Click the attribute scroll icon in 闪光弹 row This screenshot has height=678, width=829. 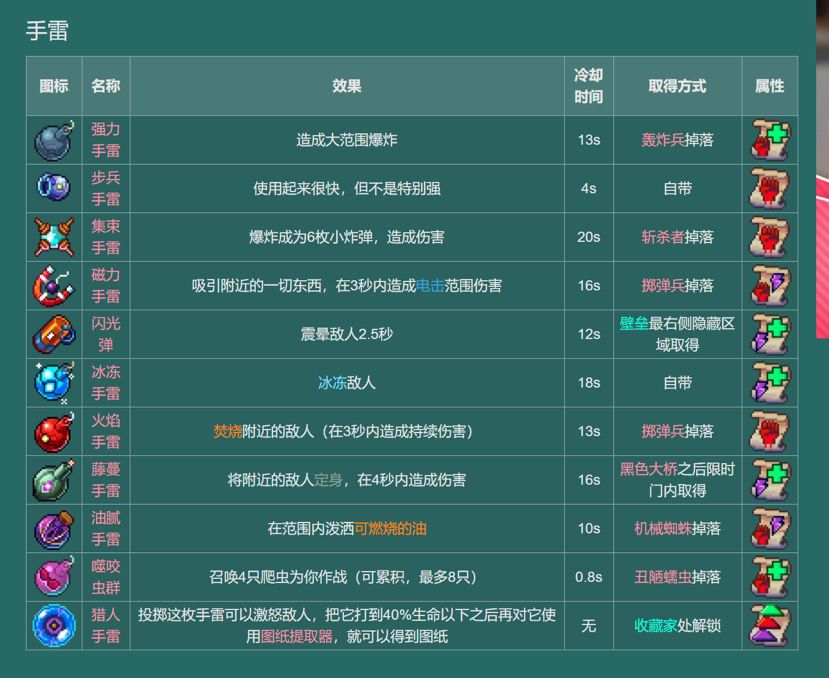[x=770, y=334]
